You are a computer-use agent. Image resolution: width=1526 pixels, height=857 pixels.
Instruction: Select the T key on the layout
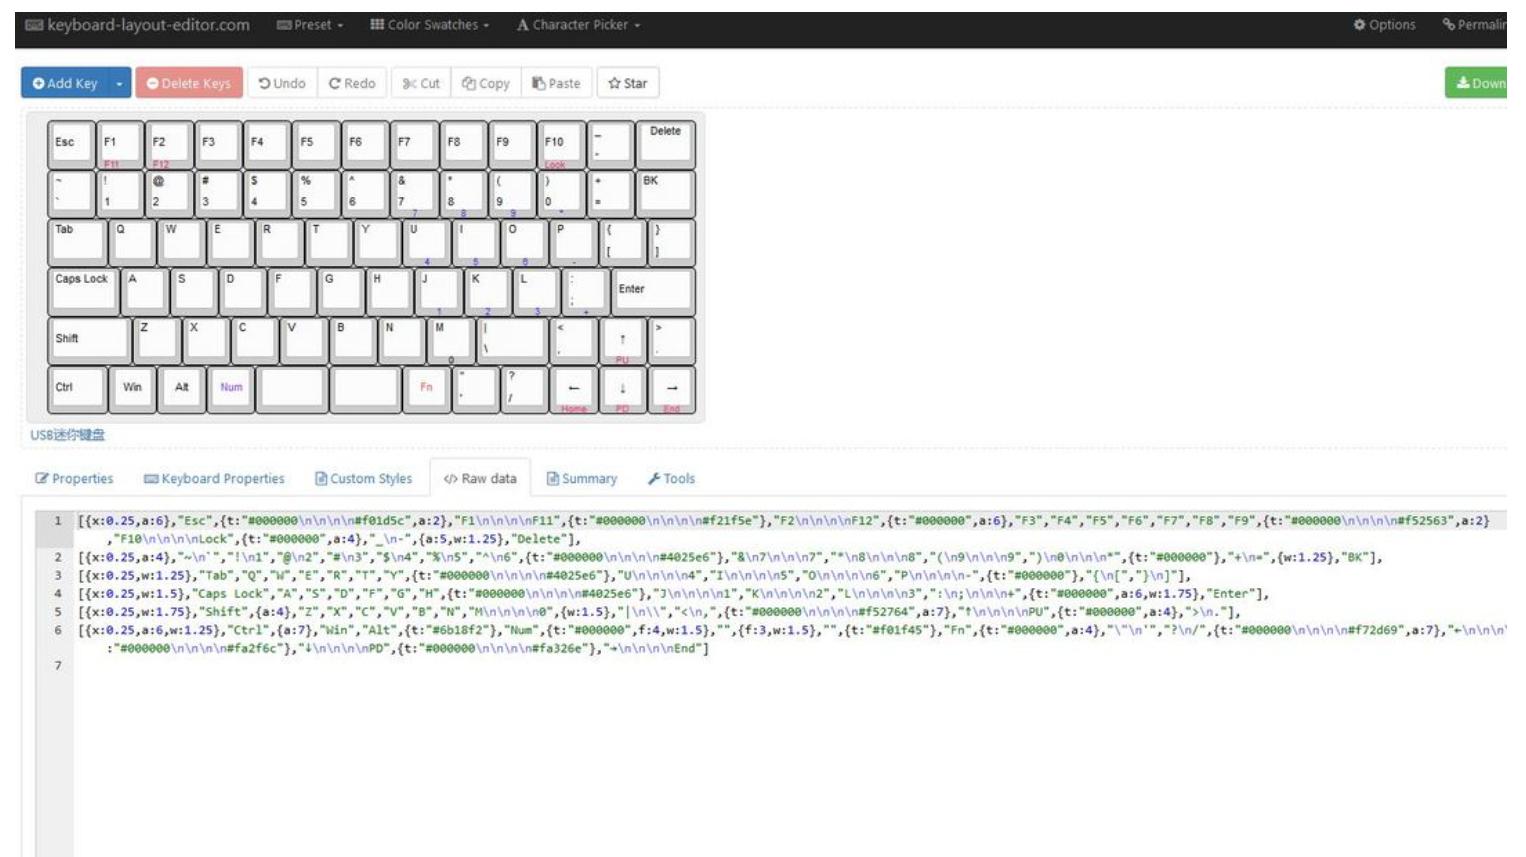[328, 242]
